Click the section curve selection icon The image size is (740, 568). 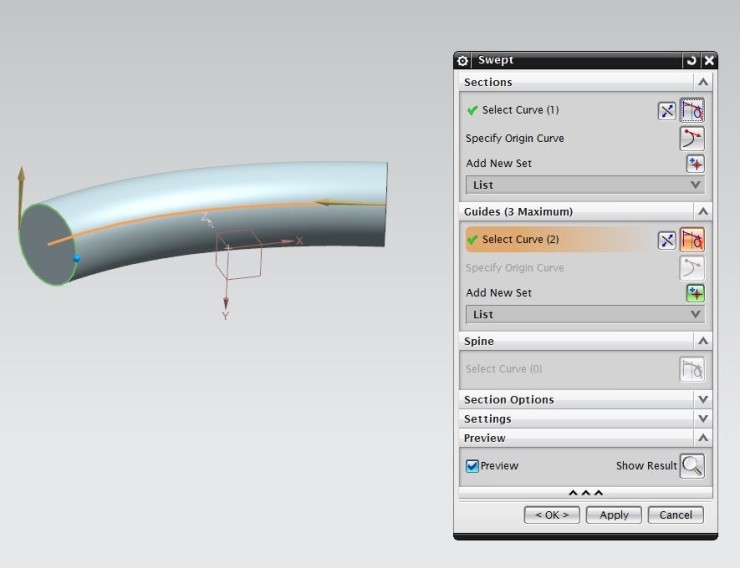pyautogui.click(x=692, y=111)
